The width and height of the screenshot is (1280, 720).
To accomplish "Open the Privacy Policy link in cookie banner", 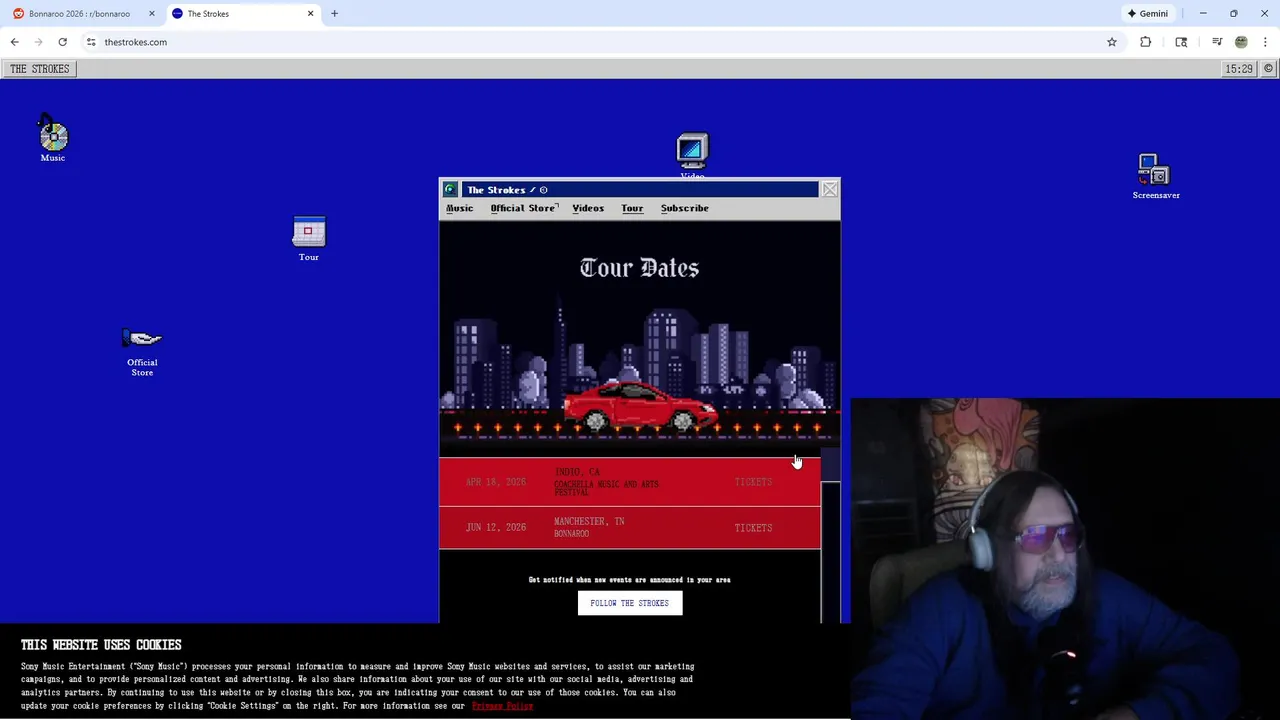I will [x=502, y=706].
